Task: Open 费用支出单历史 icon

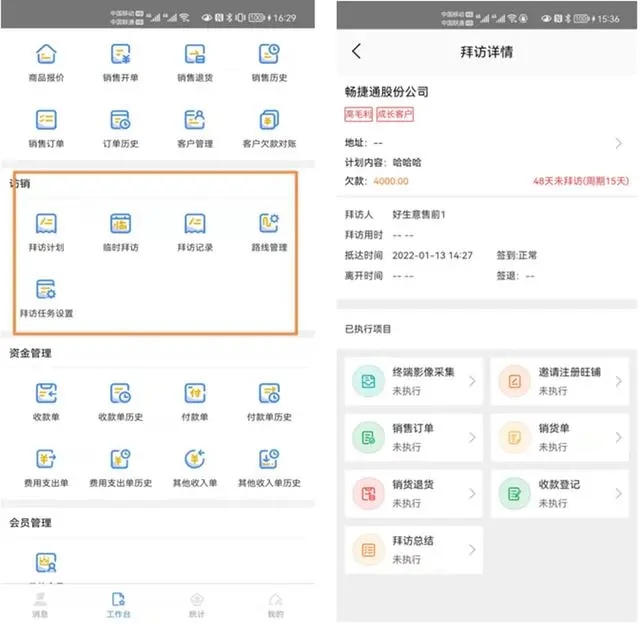Action: click(121, 459)
